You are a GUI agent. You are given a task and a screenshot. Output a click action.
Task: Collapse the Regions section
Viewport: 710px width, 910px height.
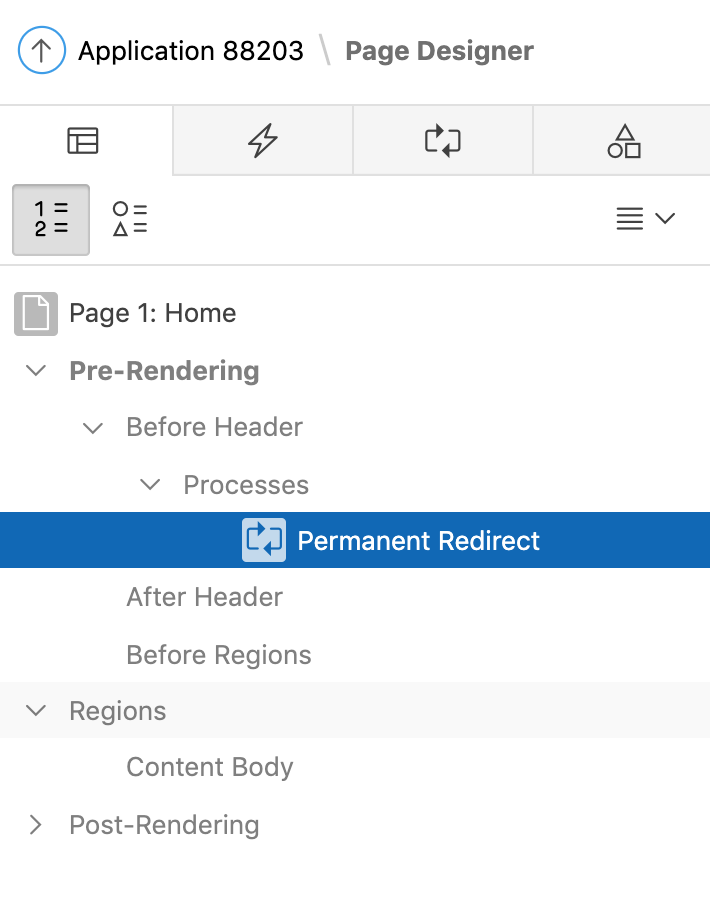pyautogui.click(x=36, y=711)
